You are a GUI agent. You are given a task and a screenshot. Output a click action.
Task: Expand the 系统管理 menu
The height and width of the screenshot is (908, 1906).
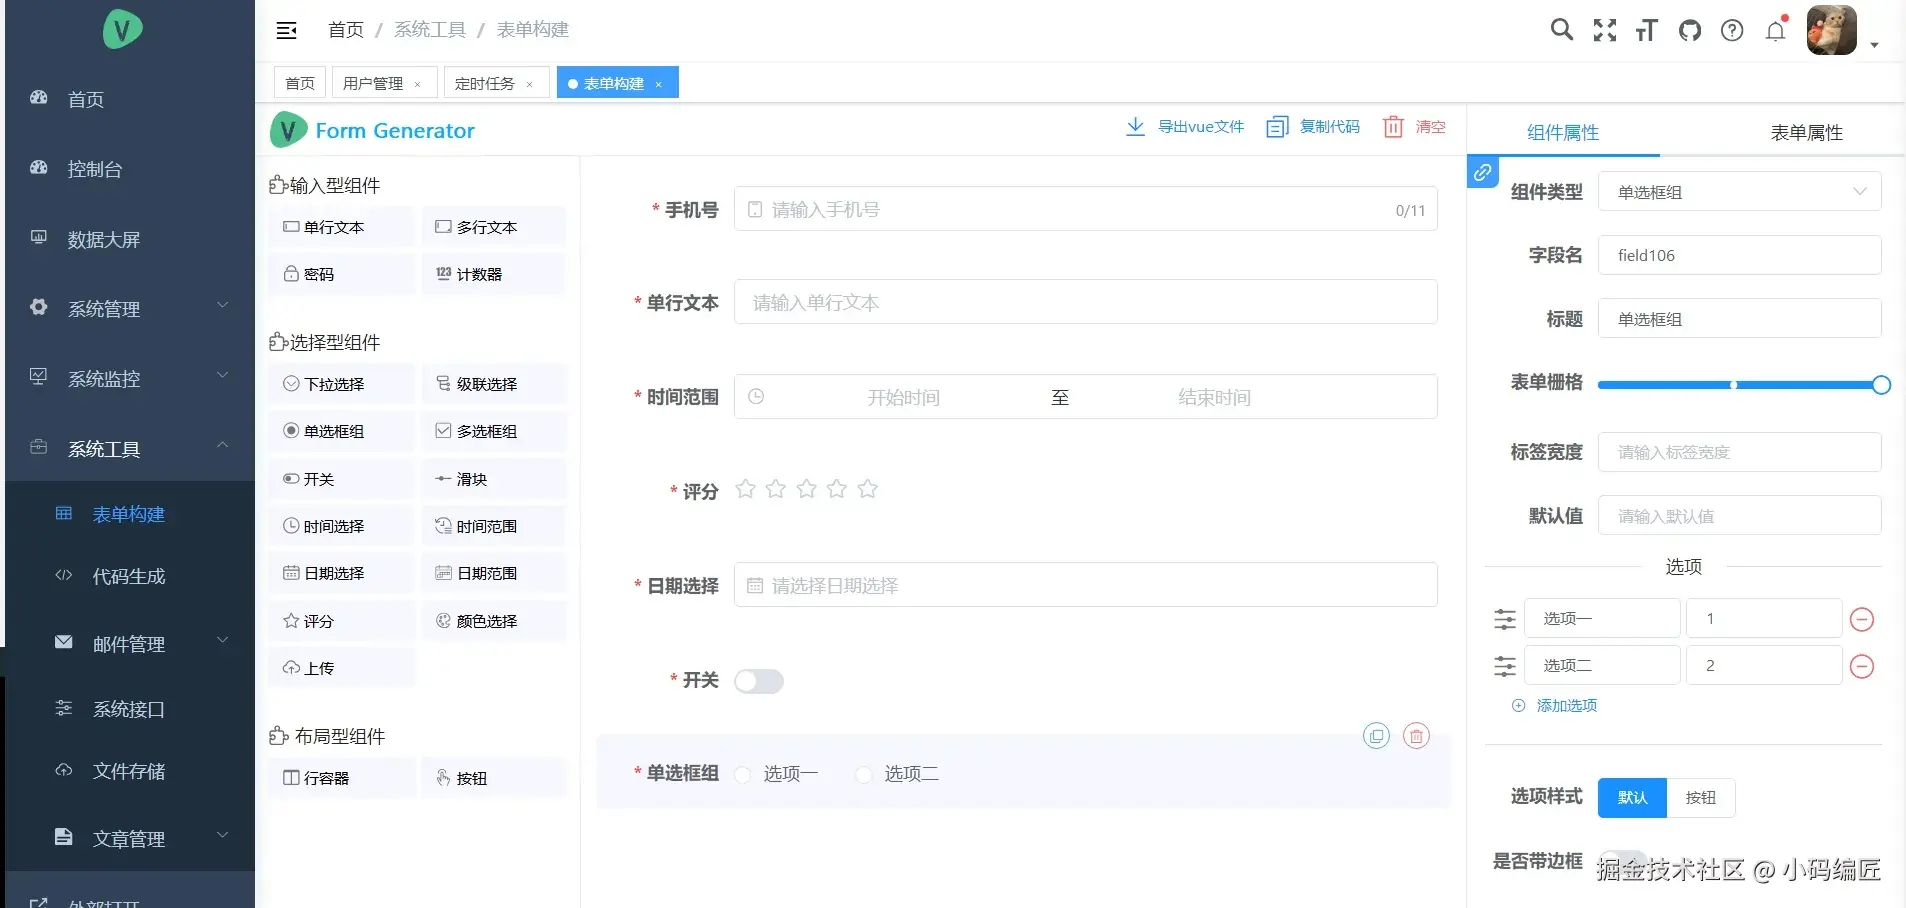pyautogui.click(x=130, y=309)
